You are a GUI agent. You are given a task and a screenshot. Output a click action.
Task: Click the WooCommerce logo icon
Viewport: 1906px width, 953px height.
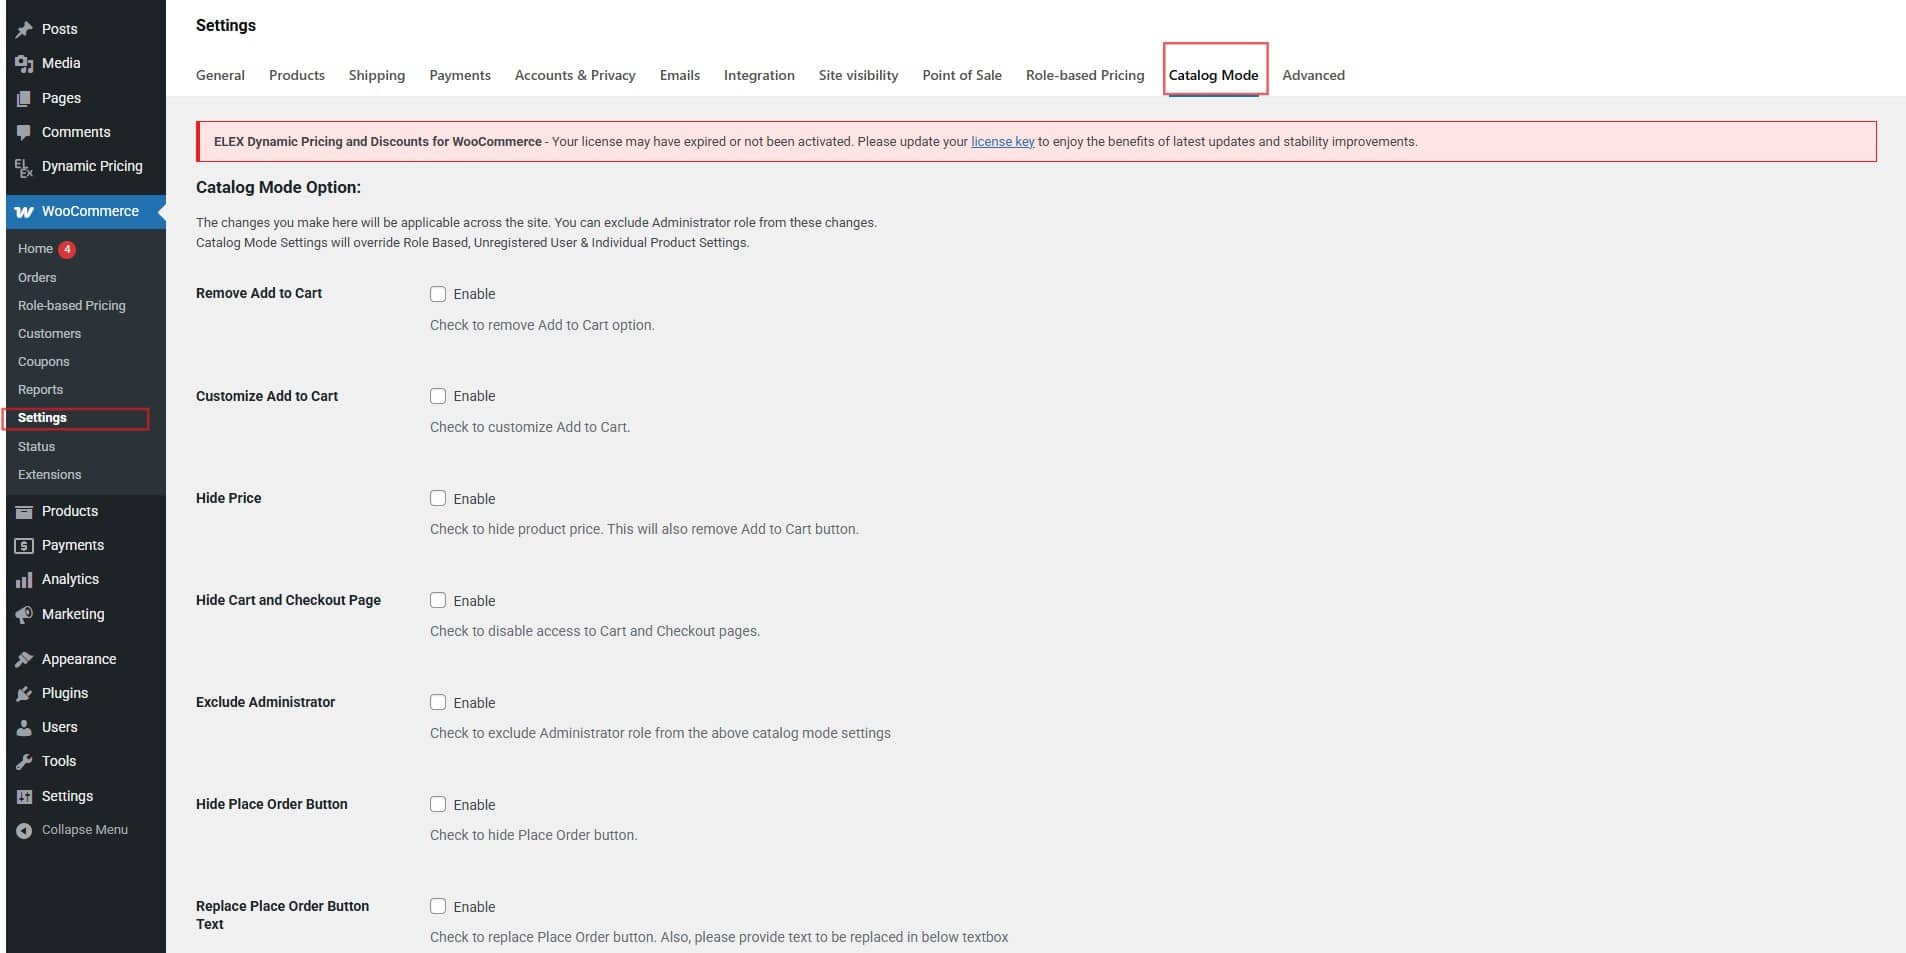click(24, 212)
